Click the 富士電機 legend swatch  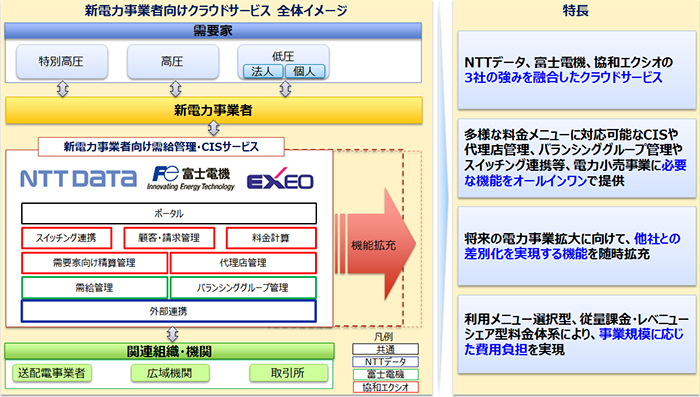385,374
